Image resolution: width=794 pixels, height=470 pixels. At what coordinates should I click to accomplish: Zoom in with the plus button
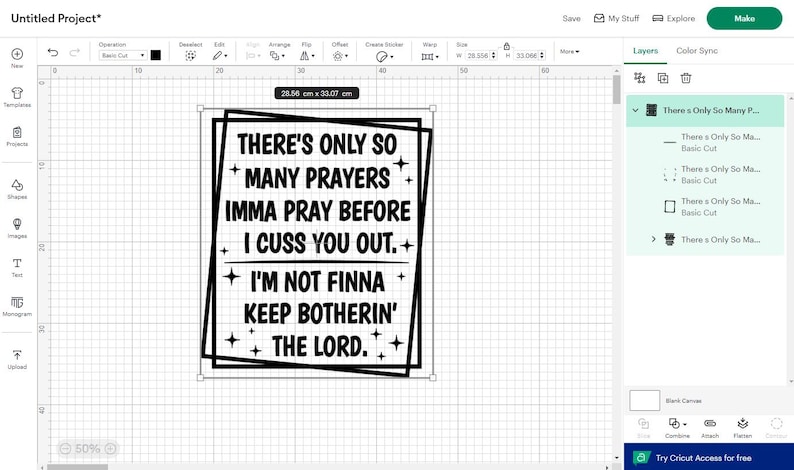(x=110, y=449)
